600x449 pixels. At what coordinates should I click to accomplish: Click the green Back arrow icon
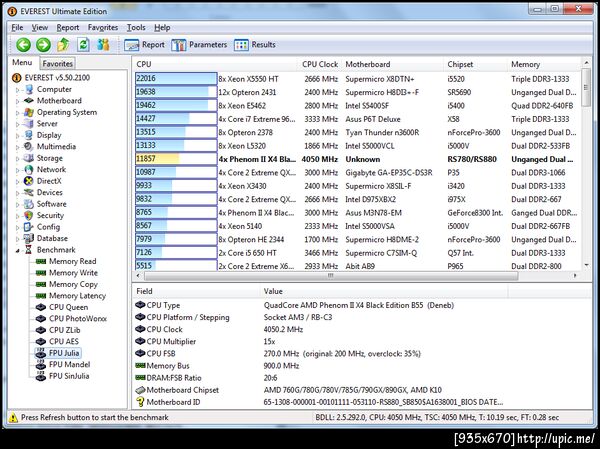click(23, 45)
